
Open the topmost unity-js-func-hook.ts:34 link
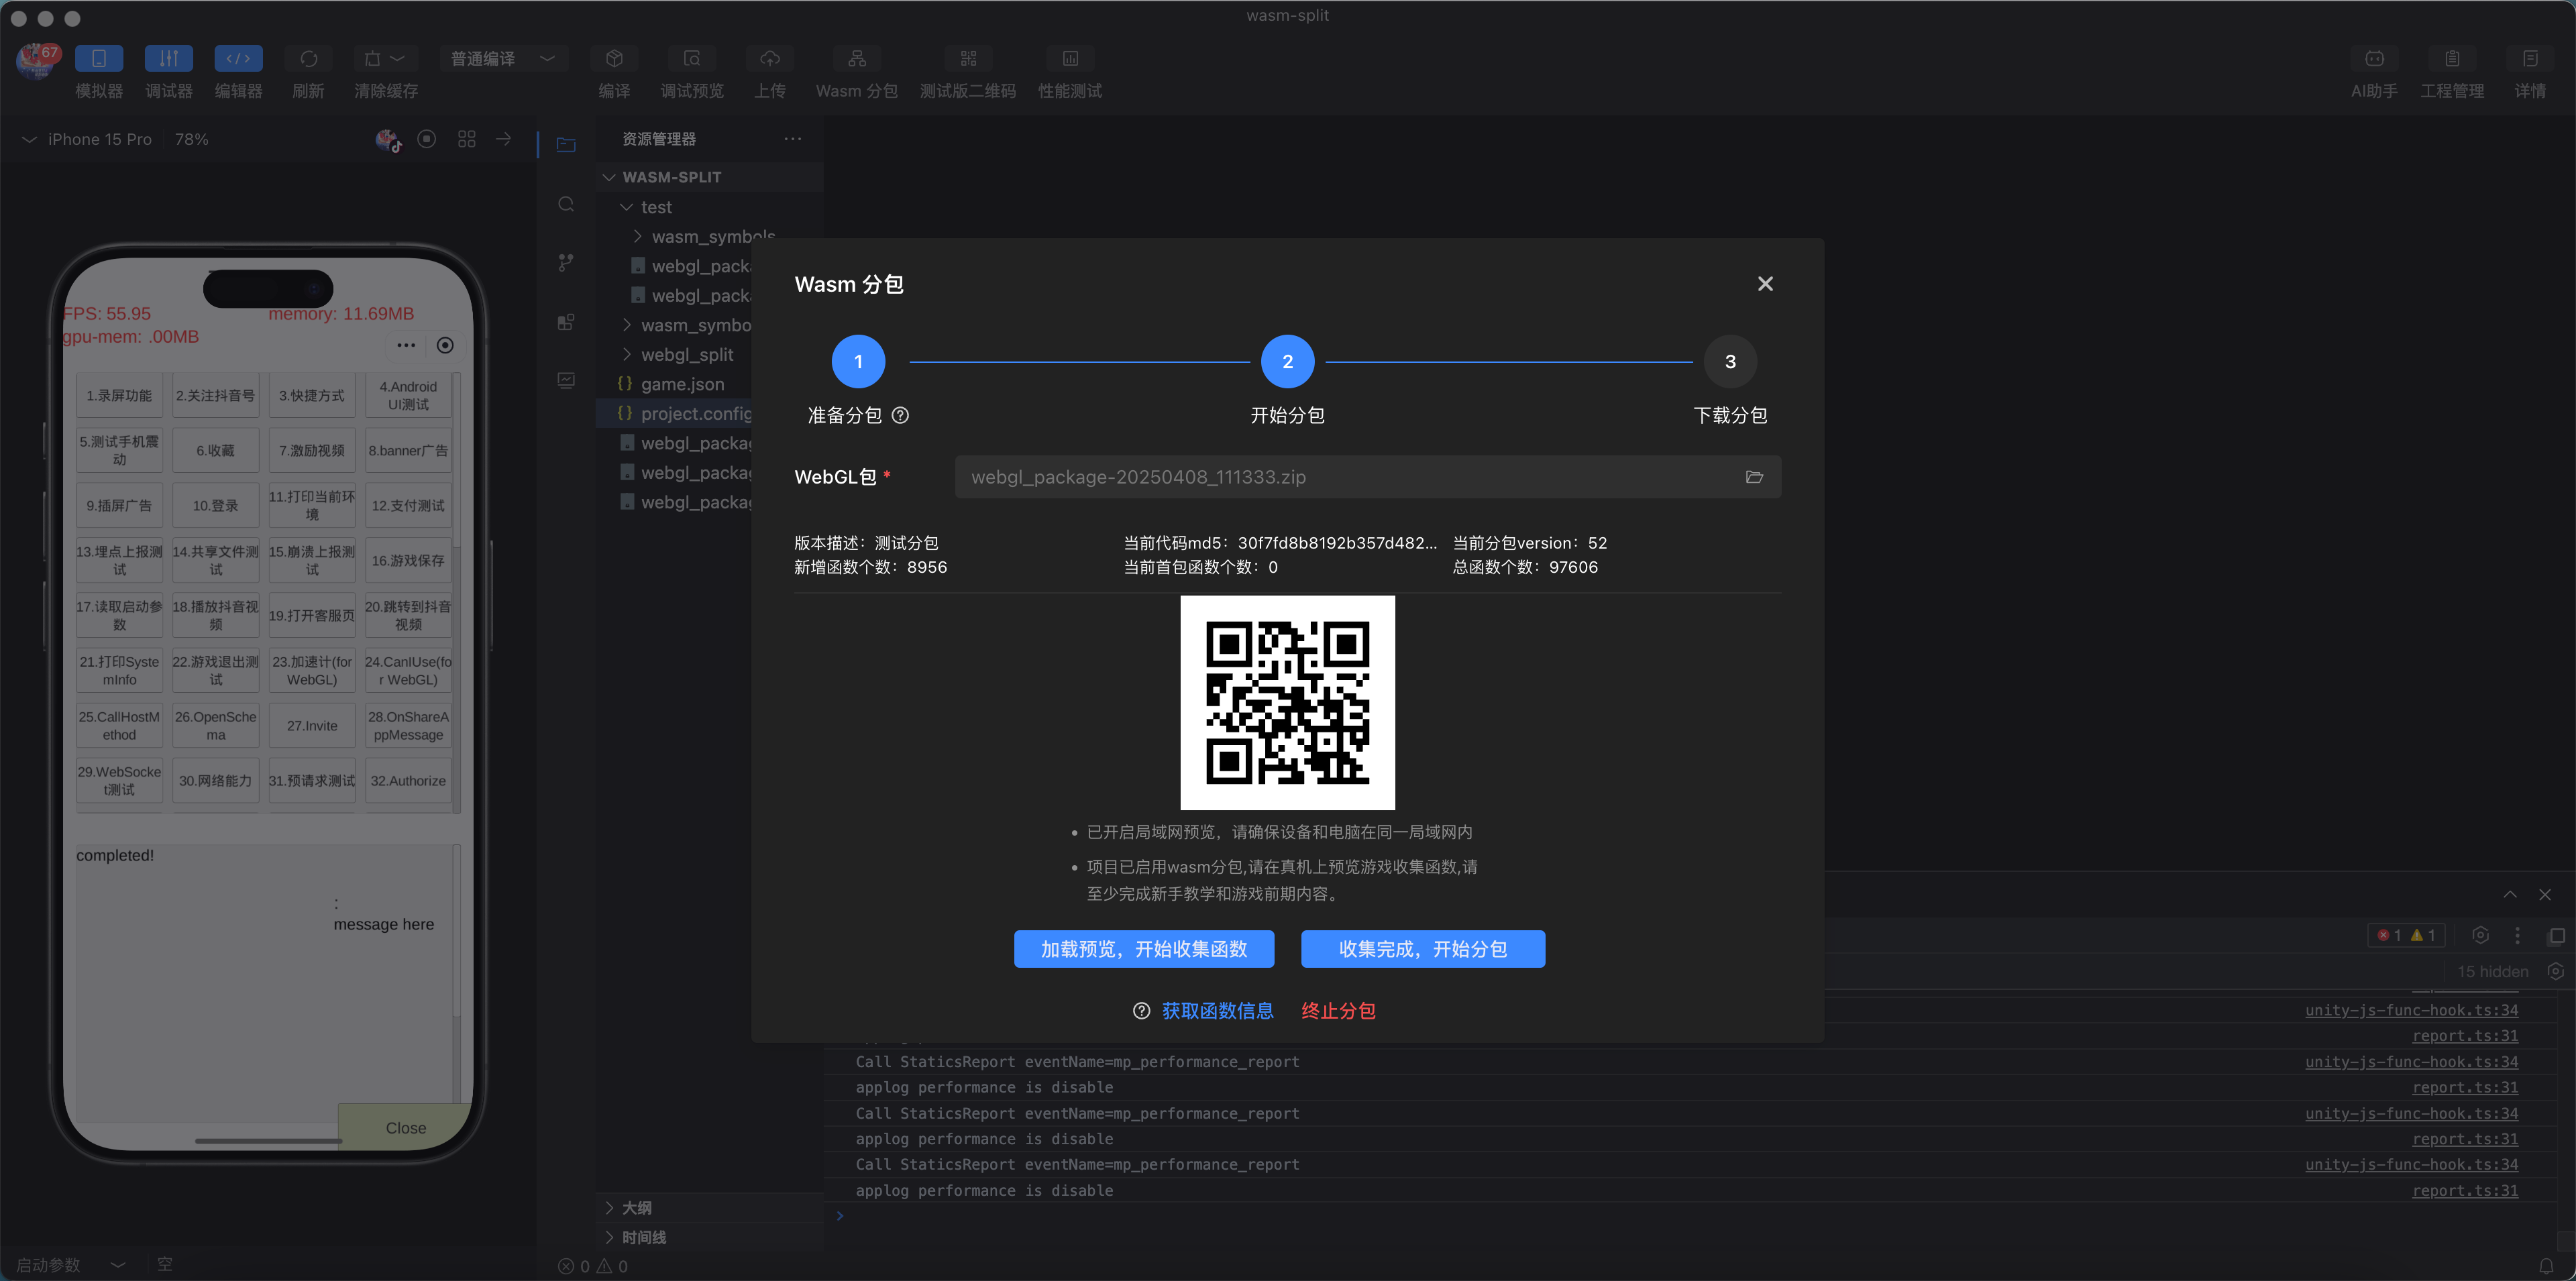click(2411, 1010)
